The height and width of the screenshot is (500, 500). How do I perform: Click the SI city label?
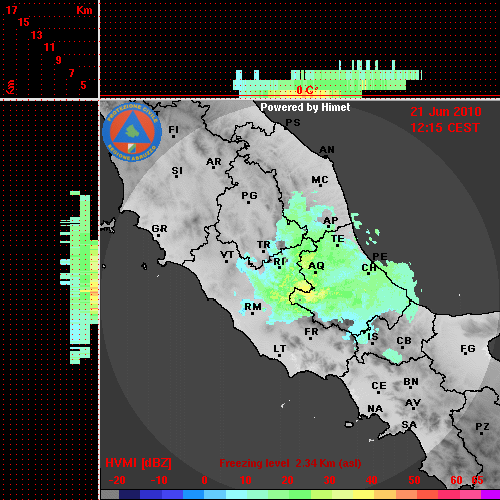tap(177, 171)
